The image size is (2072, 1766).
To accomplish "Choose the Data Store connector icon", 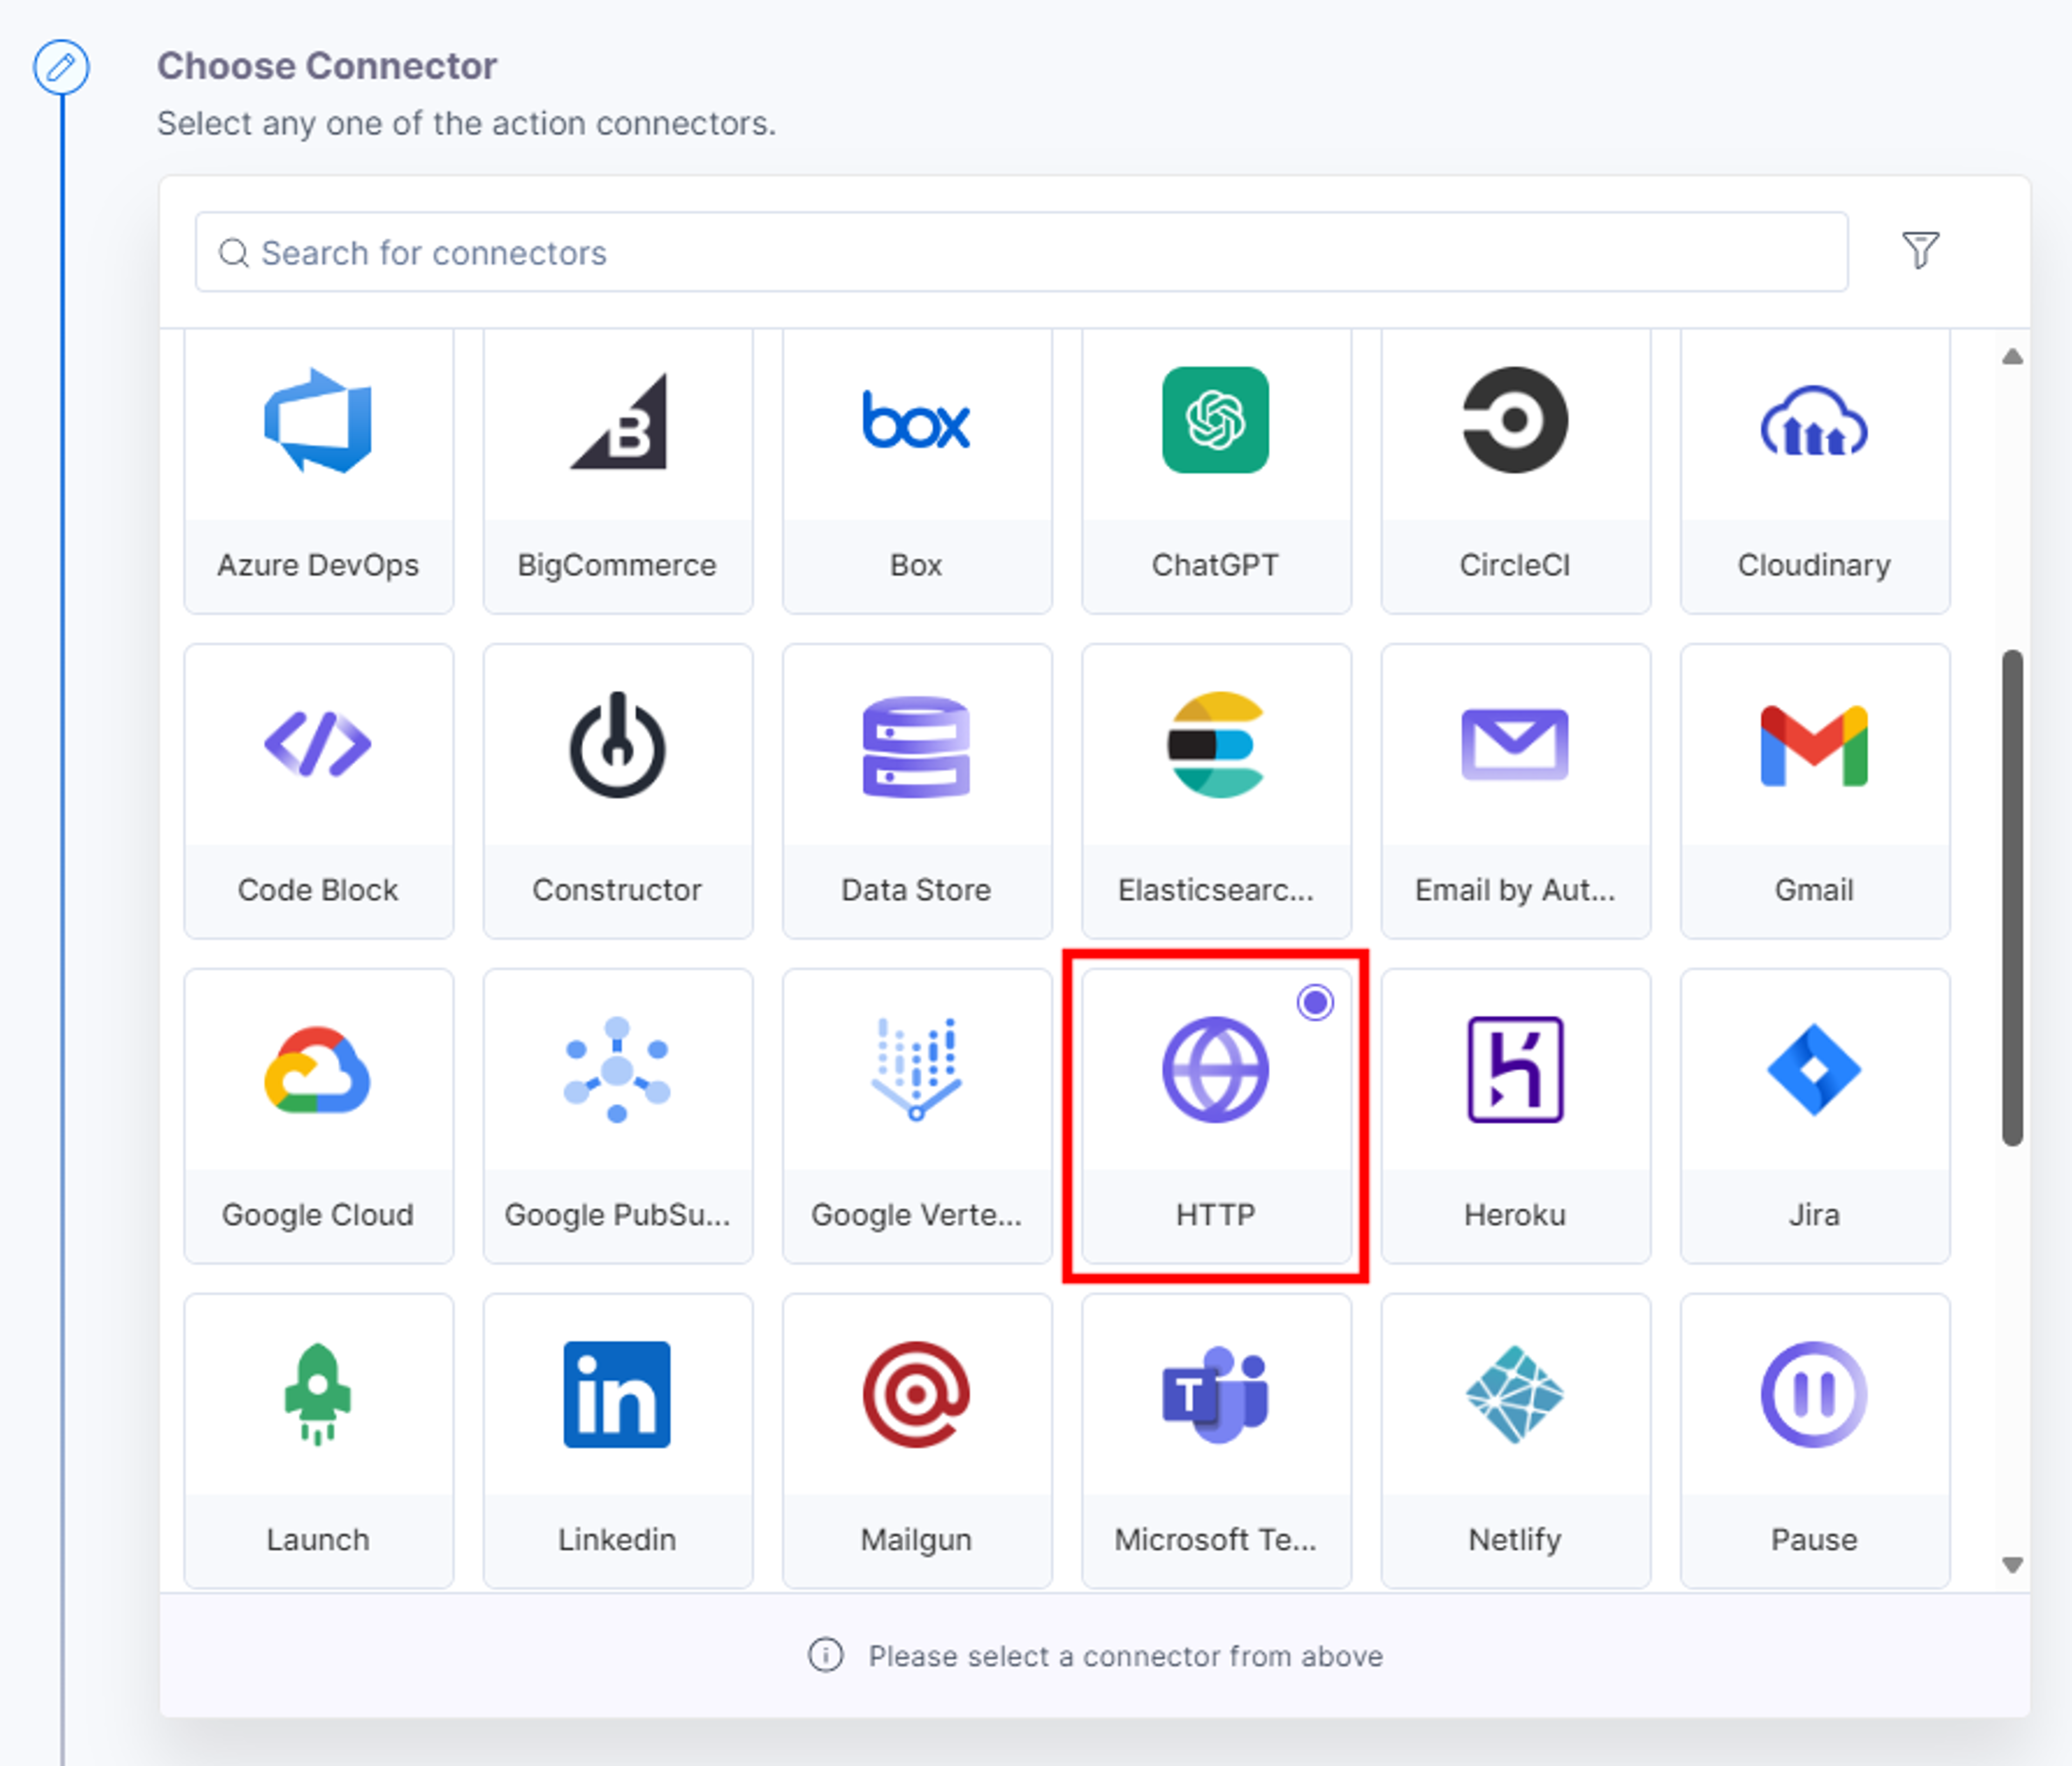I will coord(916,746).
